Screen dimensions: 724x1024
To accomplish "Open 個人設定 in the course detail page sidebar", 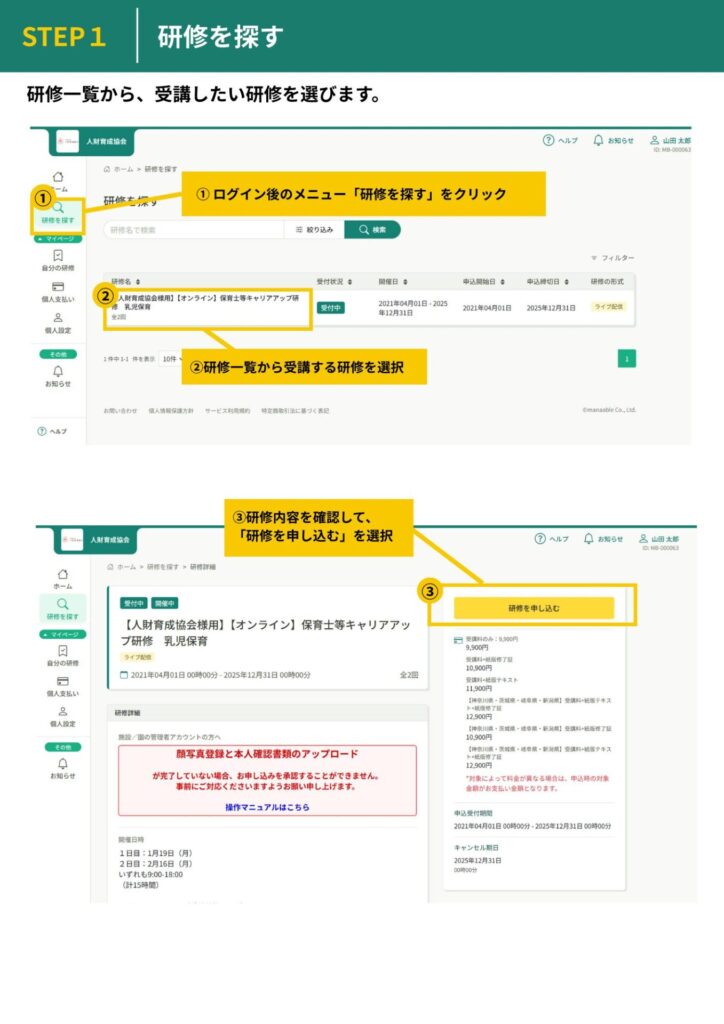I will [62, 716].
